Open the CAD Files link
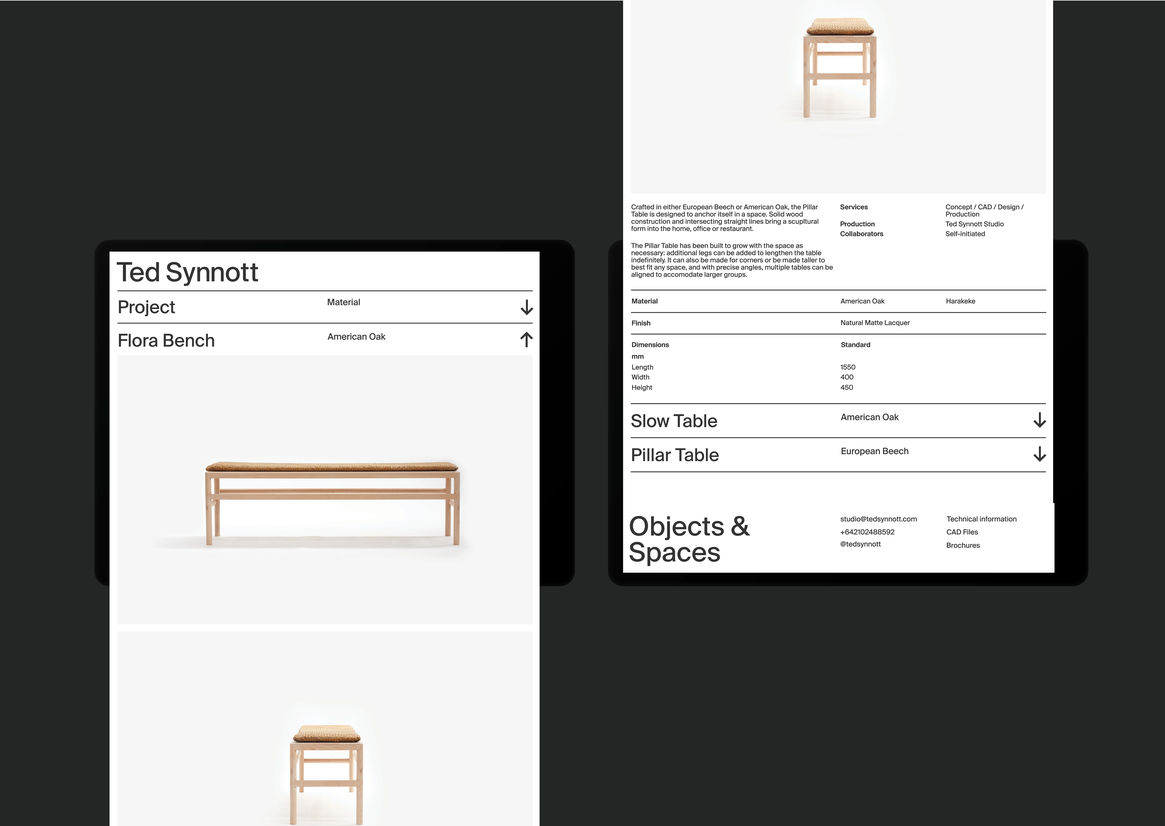 coord(962,532)
